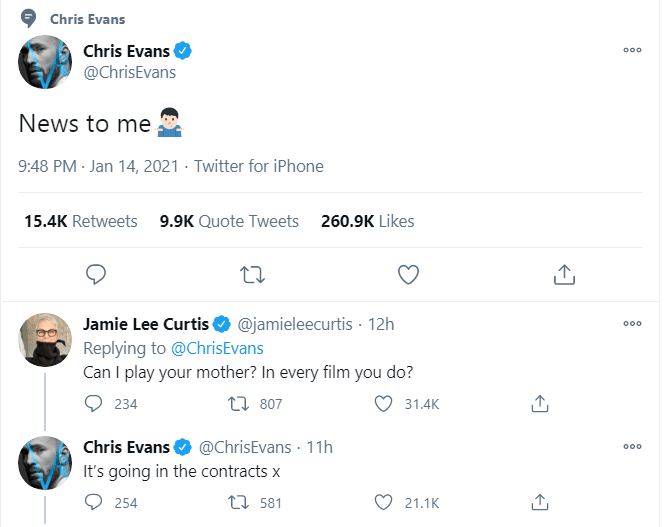Like the 'It's going in the contracts' reply
The height and width of the screenshot is (527, 668).
383,502
